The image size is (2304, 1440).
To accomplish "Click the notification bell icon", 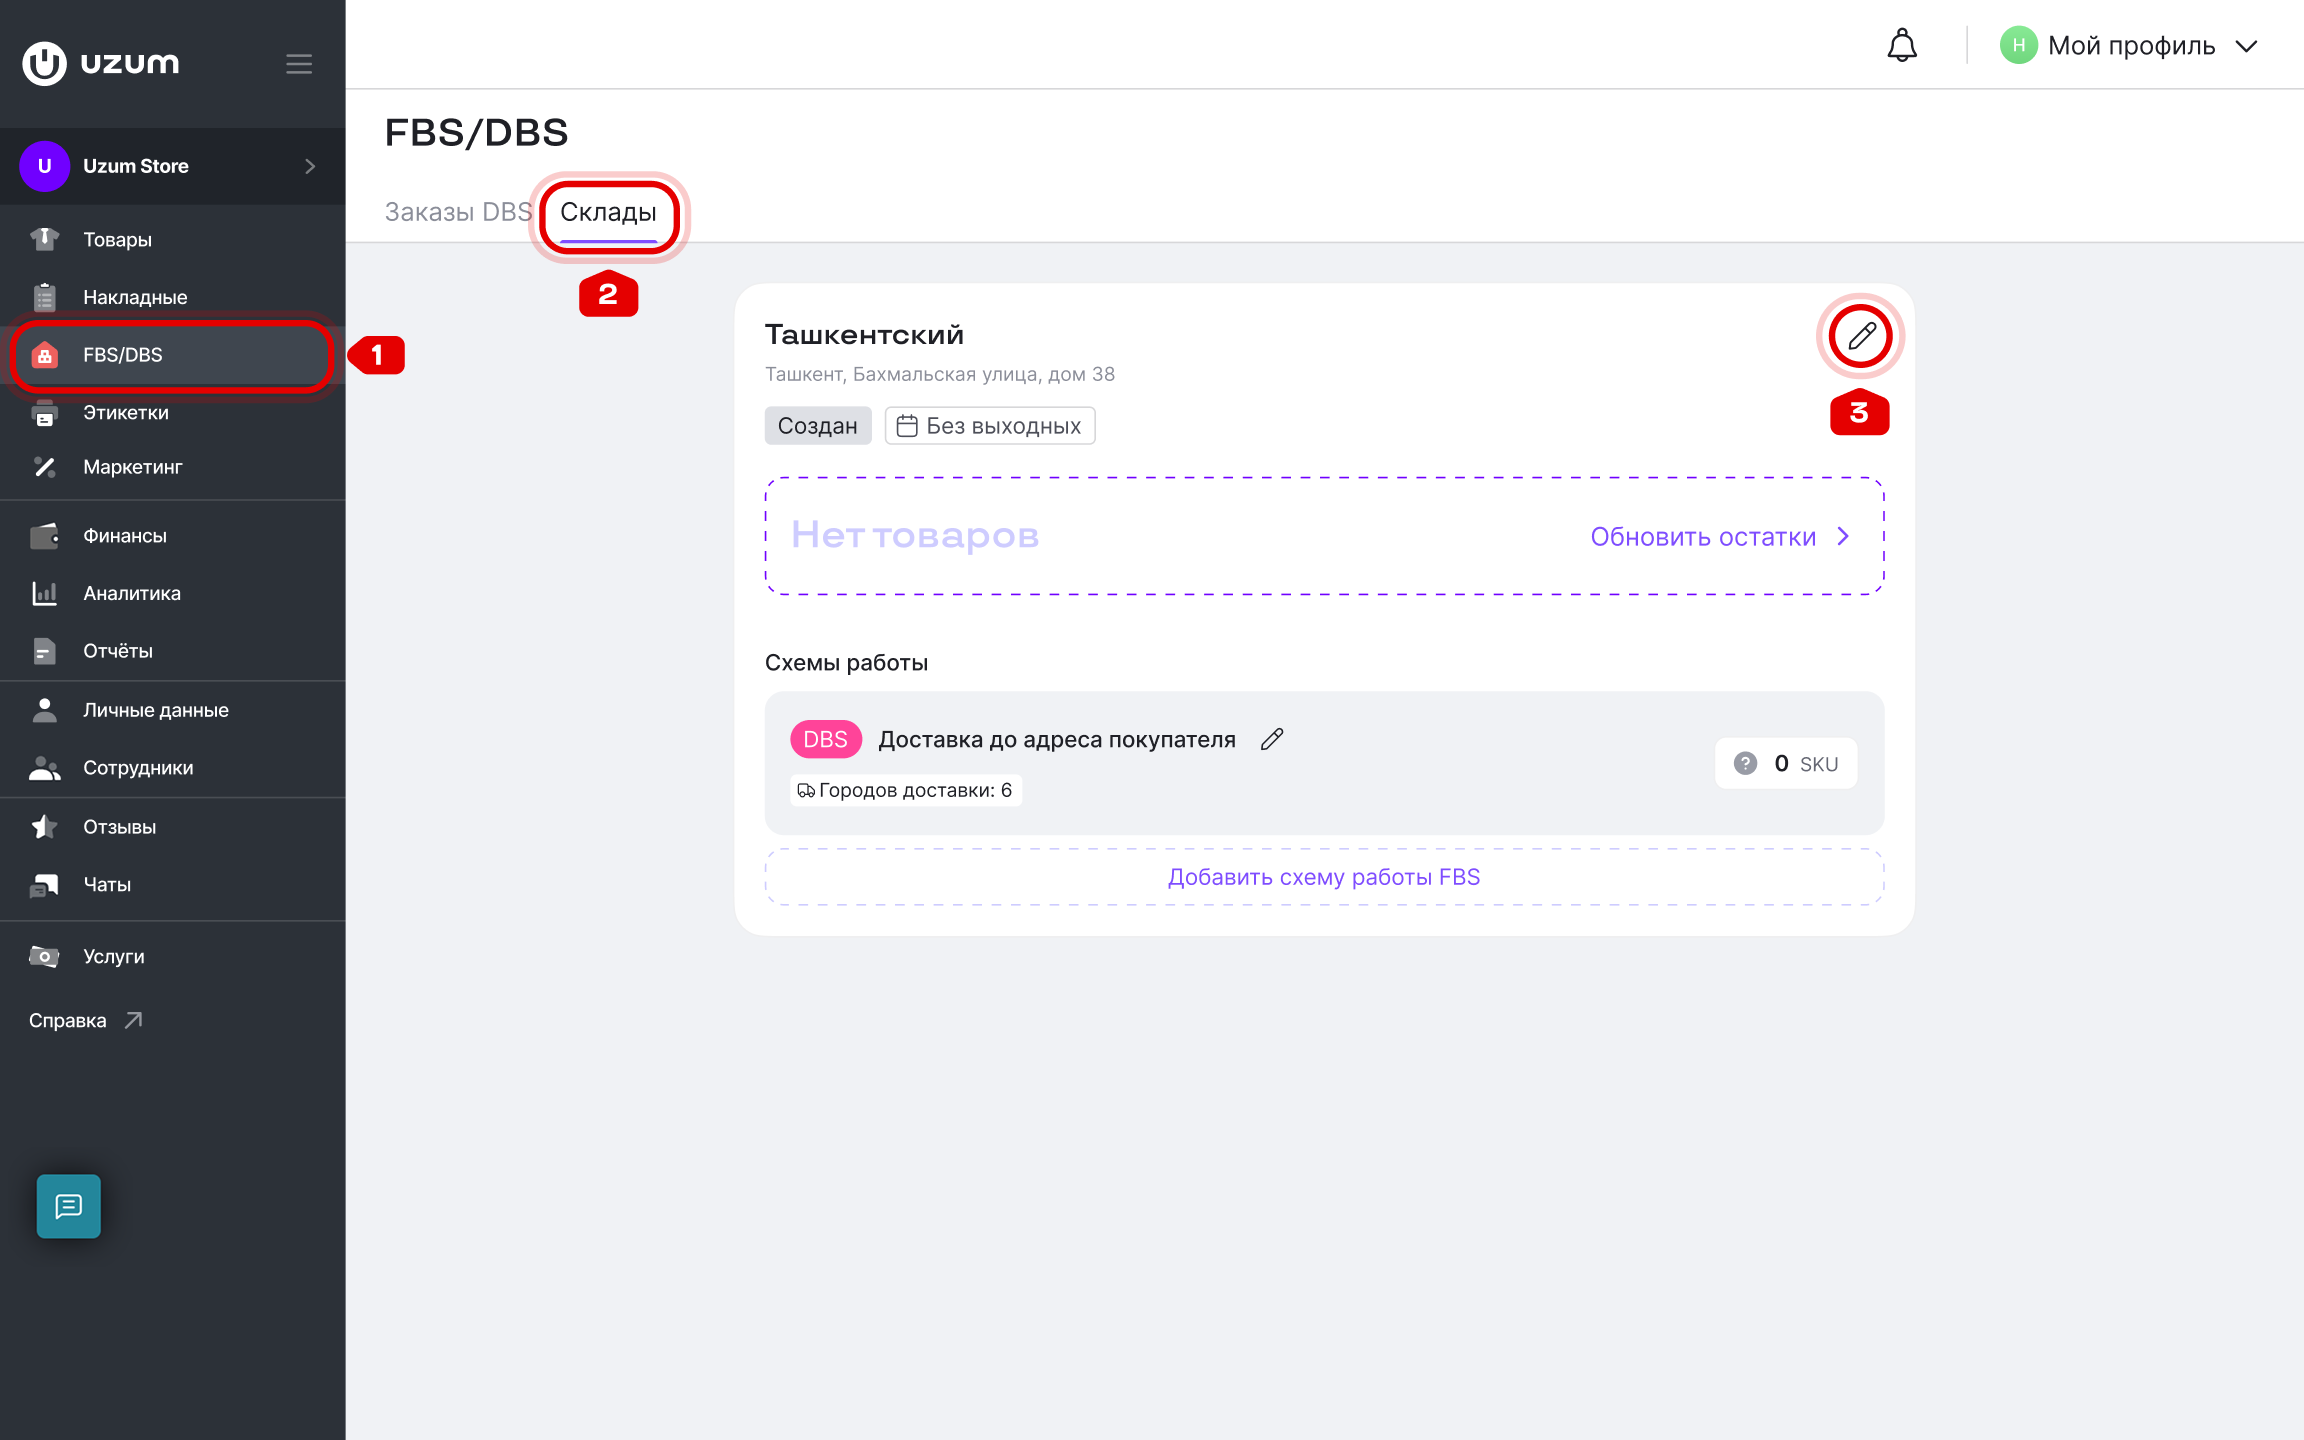I will pos(1901,46).
